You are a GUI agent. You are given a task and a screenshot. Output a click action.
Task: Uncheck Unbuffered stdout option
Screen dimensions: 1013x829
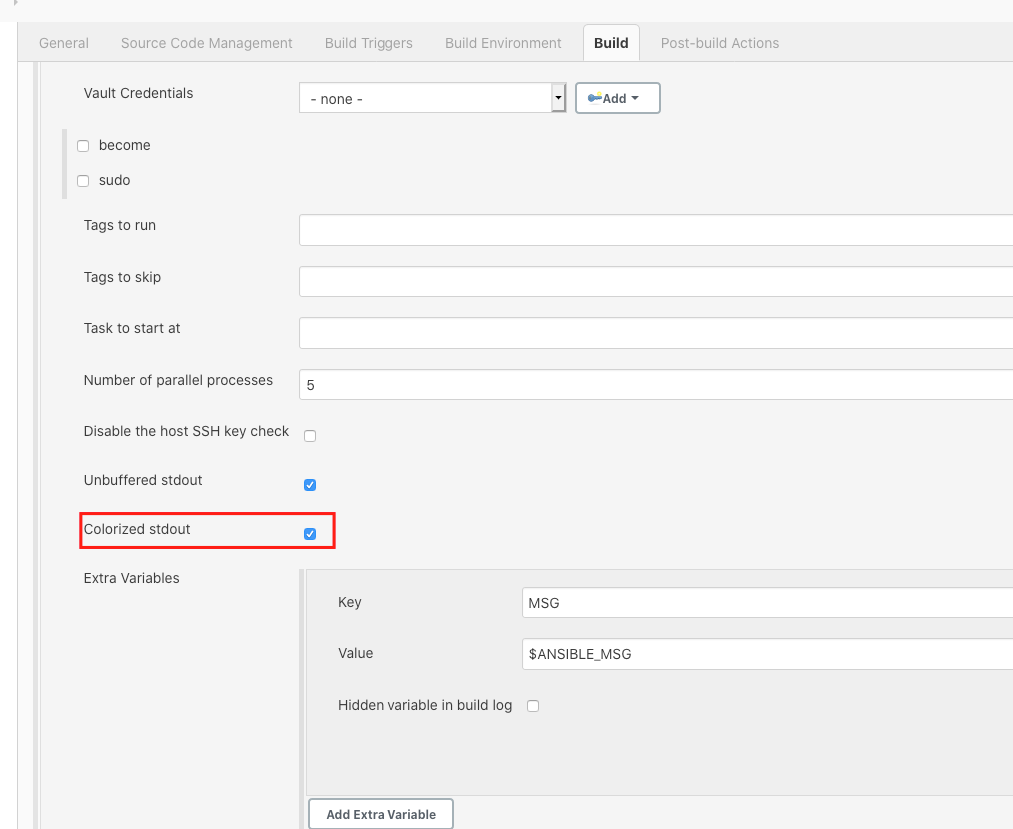click(310, 485)
